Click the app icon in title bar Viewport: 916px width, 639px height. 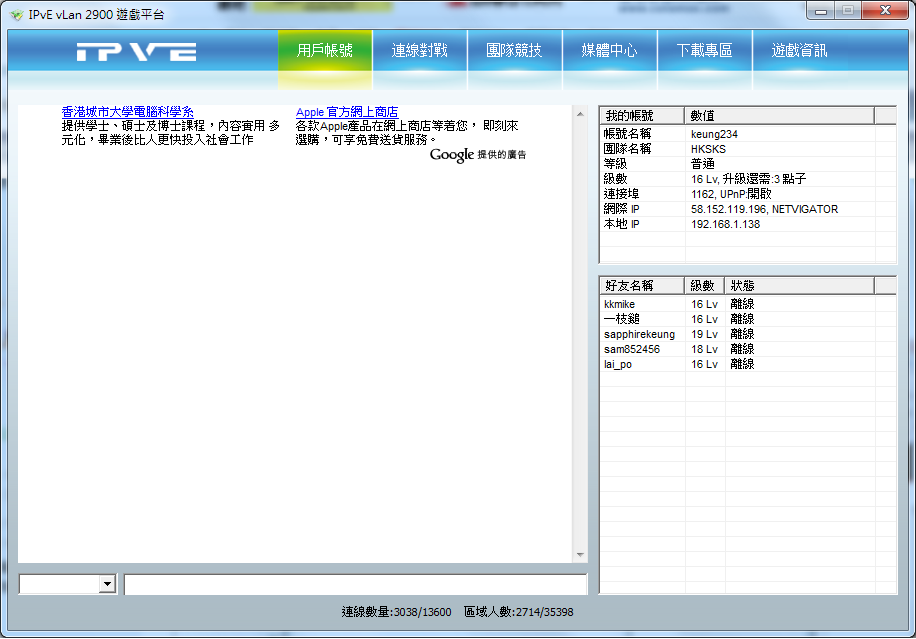(x=16, y=14)
